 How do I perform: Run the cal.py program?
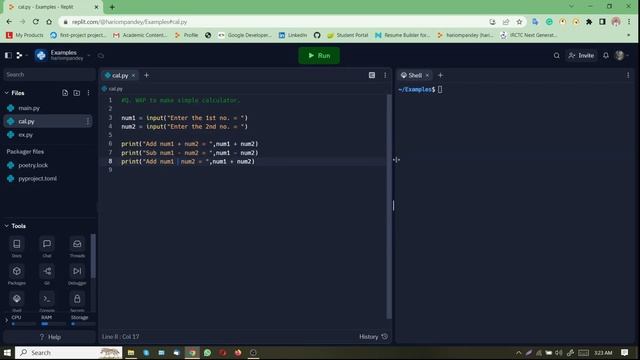tap(319, 56)
